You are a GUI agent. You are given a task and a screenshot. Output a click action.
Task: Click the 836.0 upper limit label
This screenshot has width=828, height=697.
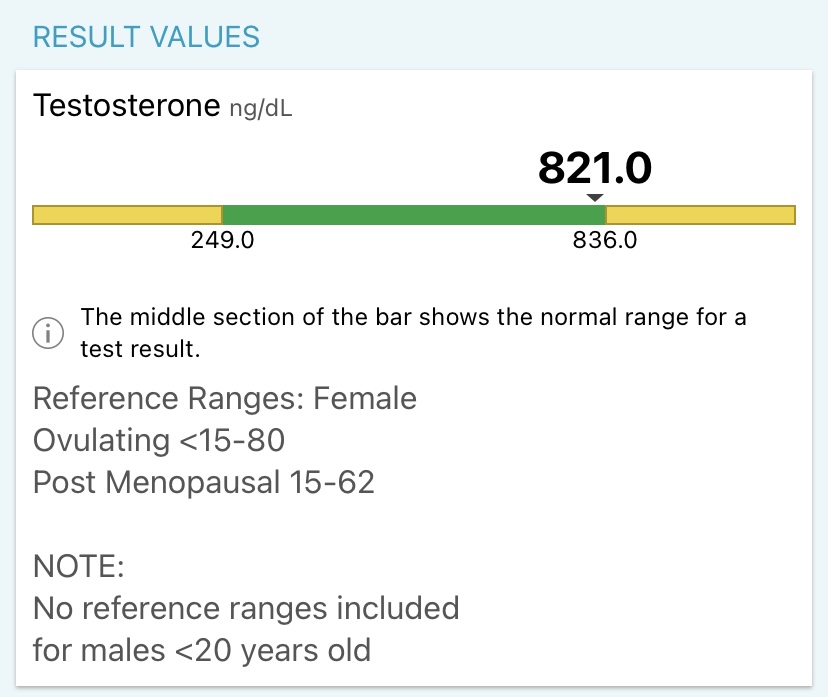605,241
